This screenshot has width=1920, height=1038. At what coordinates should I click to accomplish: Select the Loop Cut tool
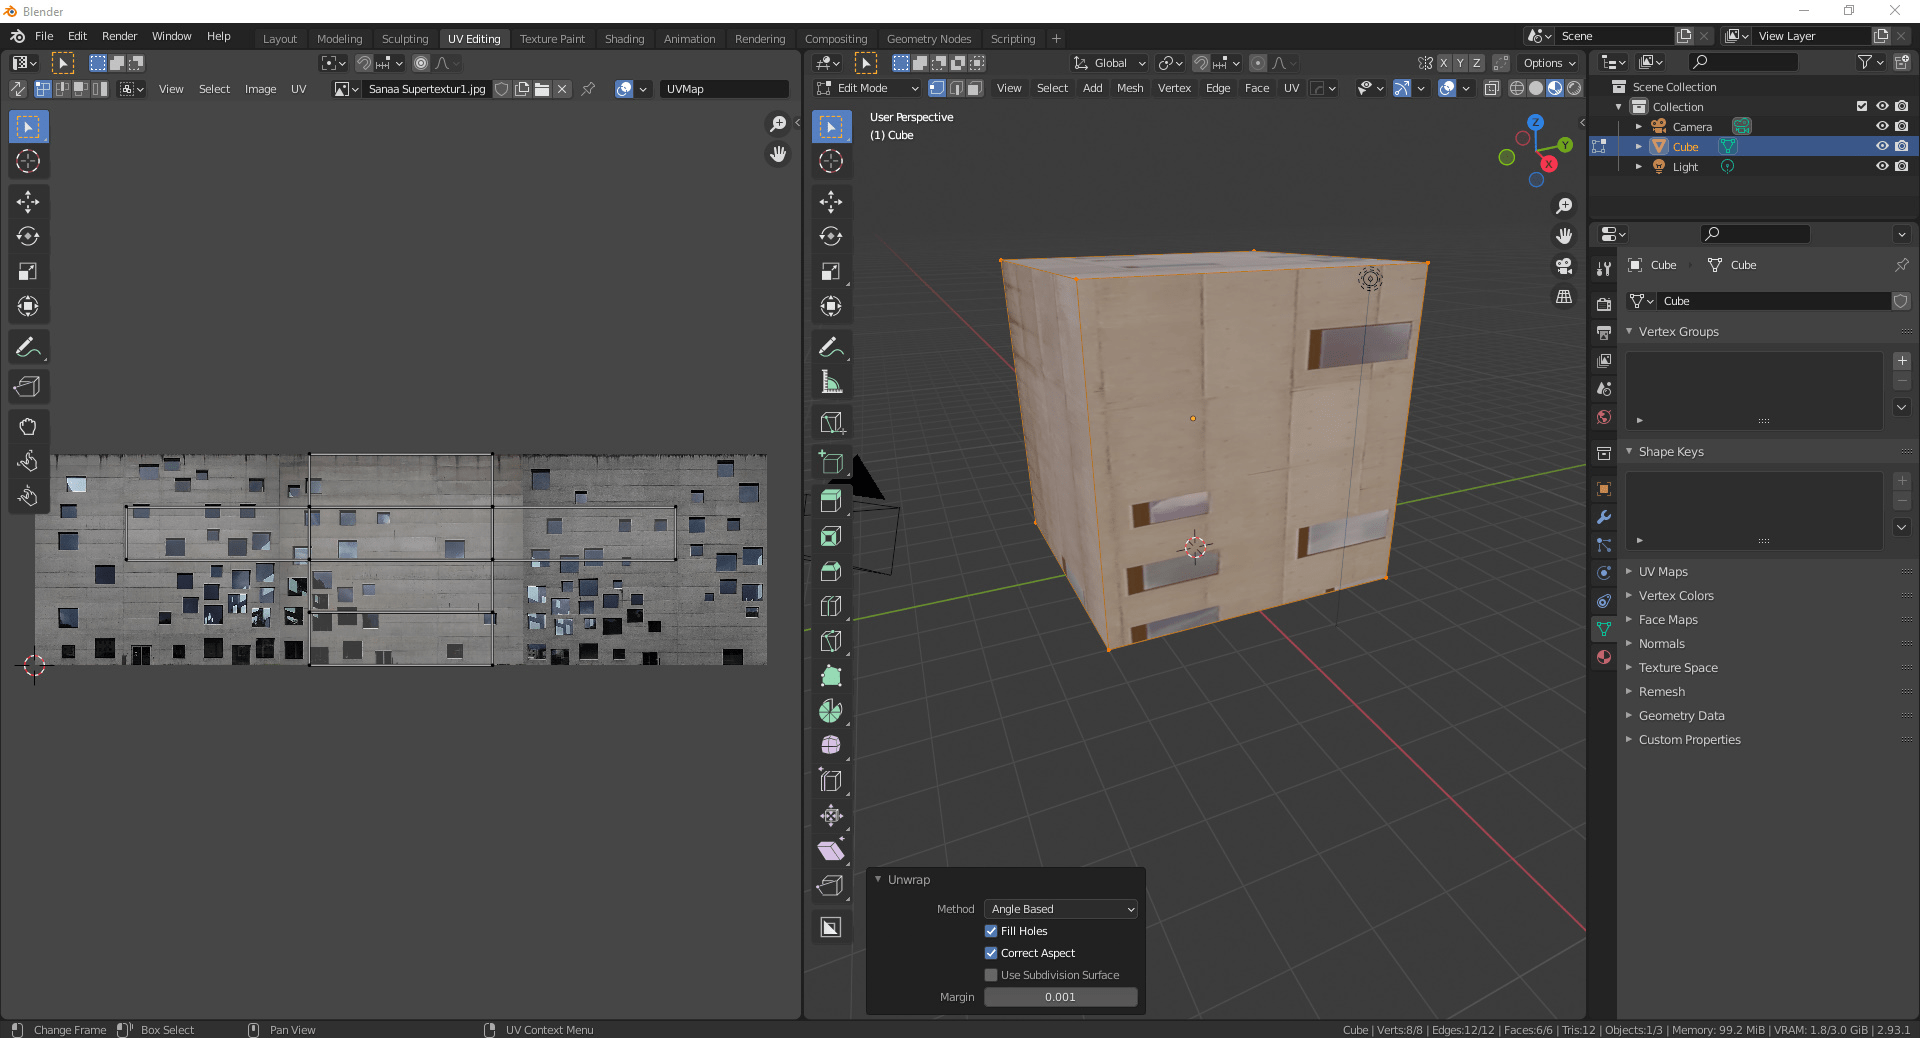tap(830, 606)
